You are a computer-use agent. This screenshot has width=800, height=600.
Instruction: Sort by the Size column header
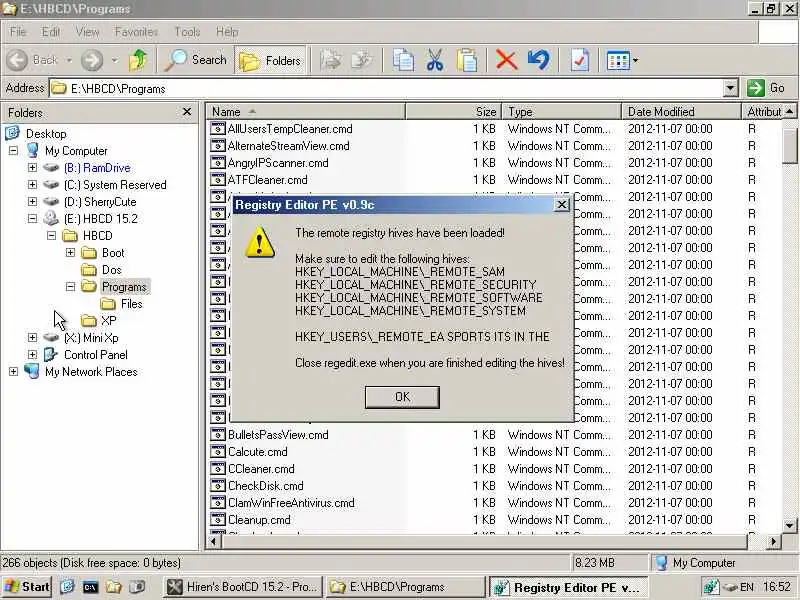pos(454,112)
